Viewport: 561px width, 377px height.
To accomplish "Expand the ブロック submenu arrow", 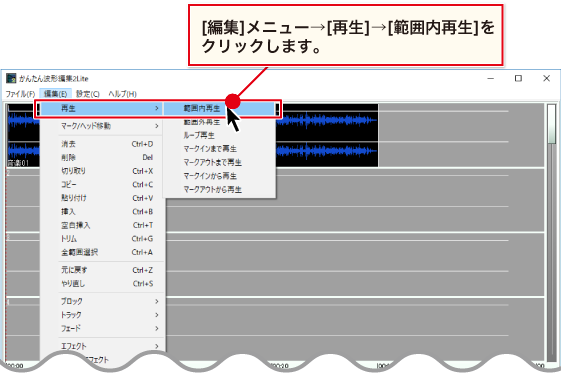I will coord(157,302).
